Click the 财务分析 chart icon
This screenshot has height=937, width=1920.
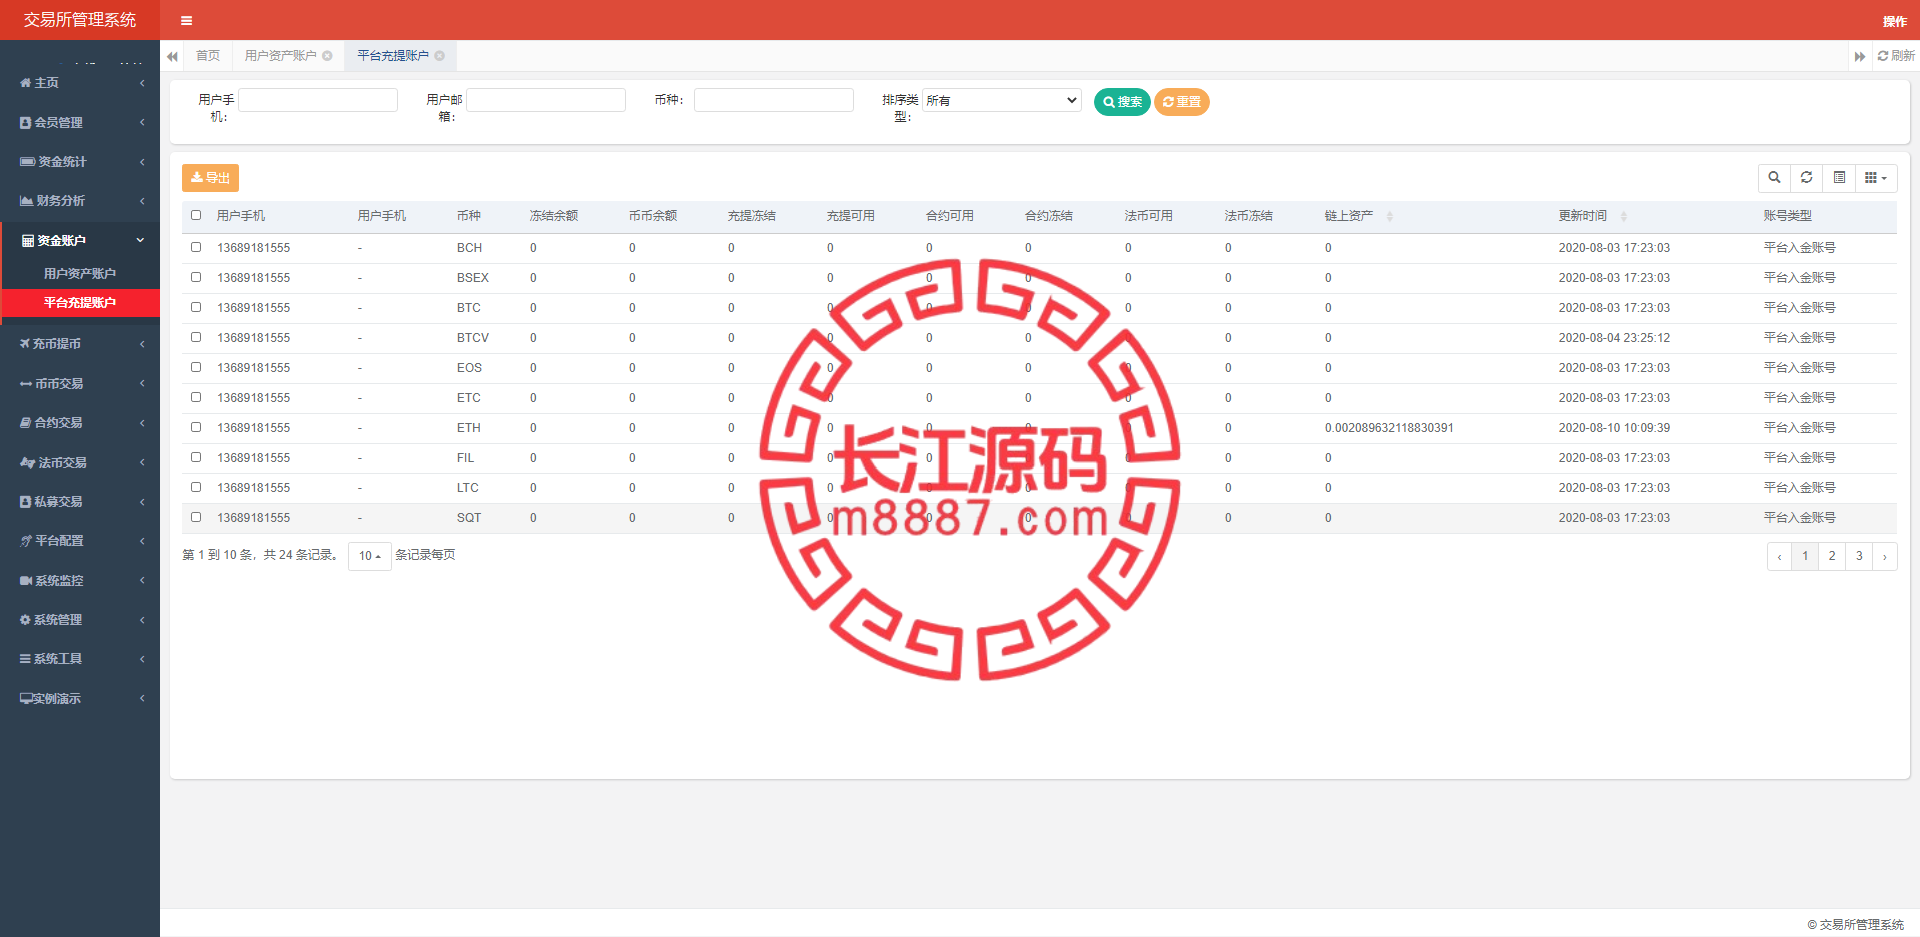(x=27, y=201)
